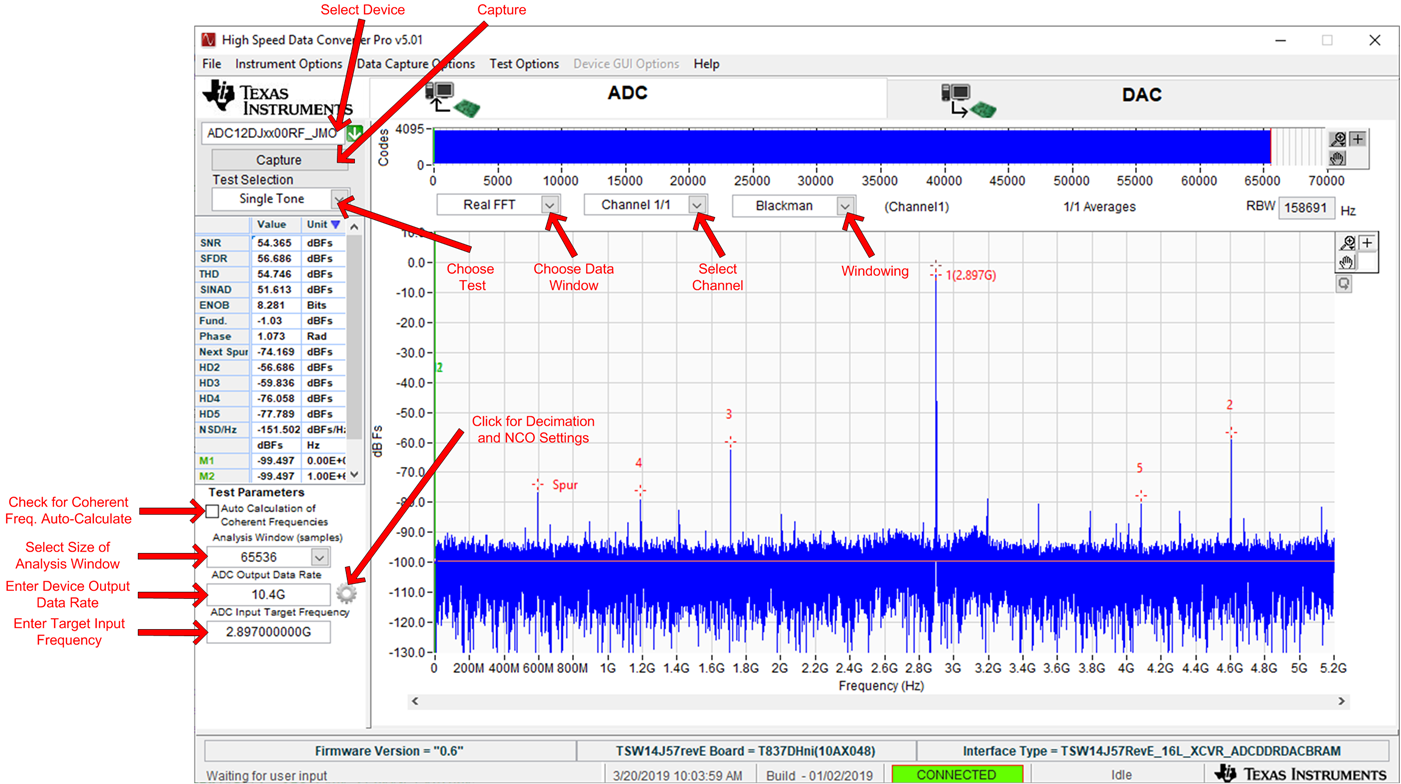
Task: Open the Channel 1/1 selector dropdown
Action: pyautogui.click(x=697, y=205)
